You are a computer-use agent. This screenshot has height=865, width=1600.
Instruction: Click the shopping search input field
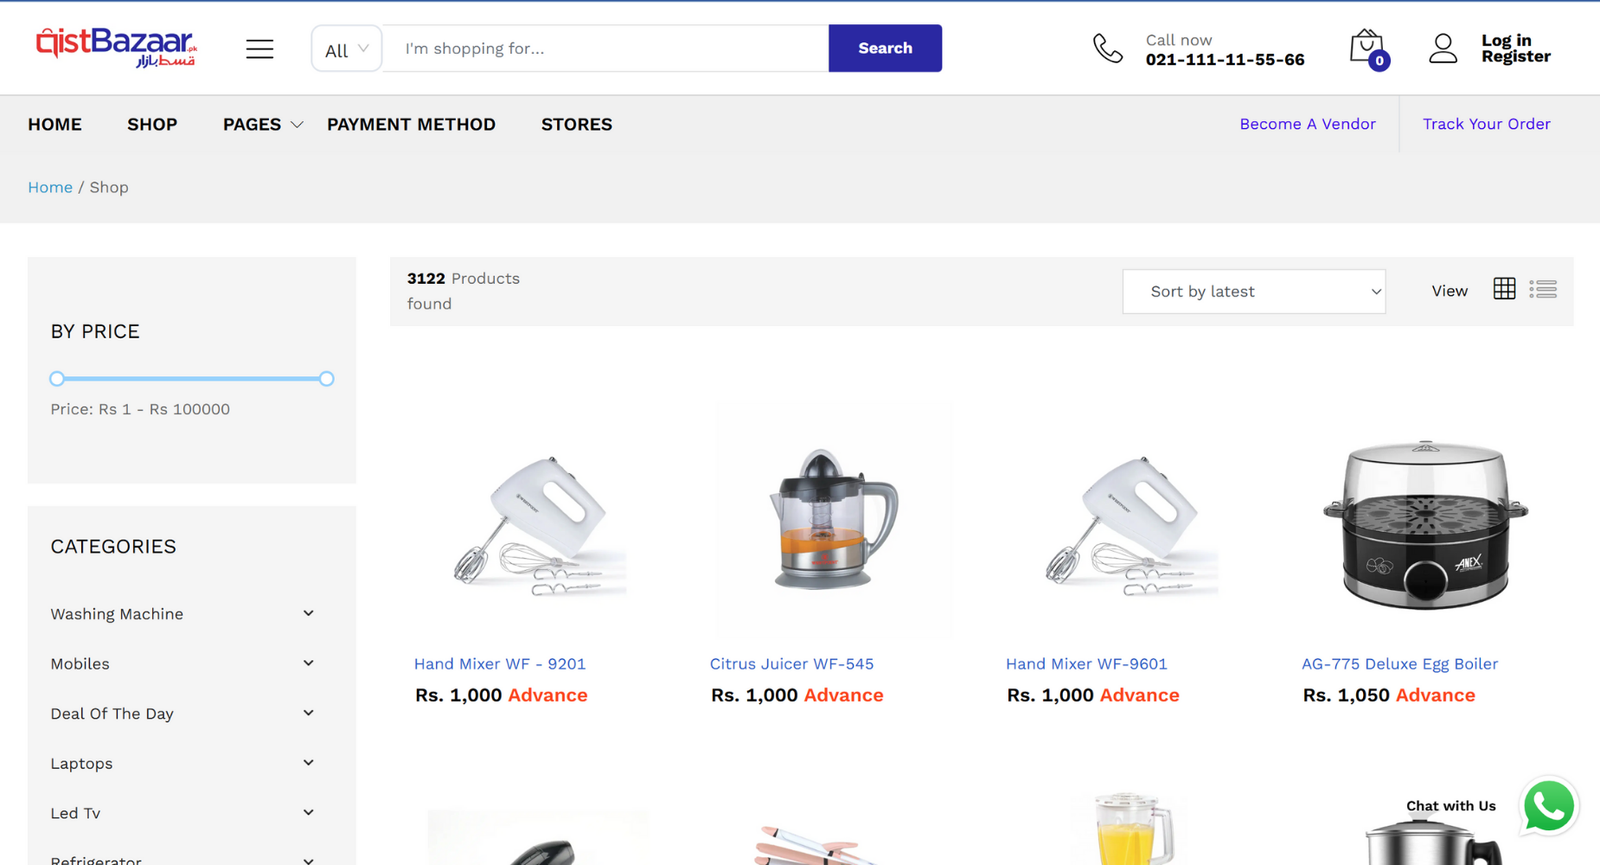(606, 49)
